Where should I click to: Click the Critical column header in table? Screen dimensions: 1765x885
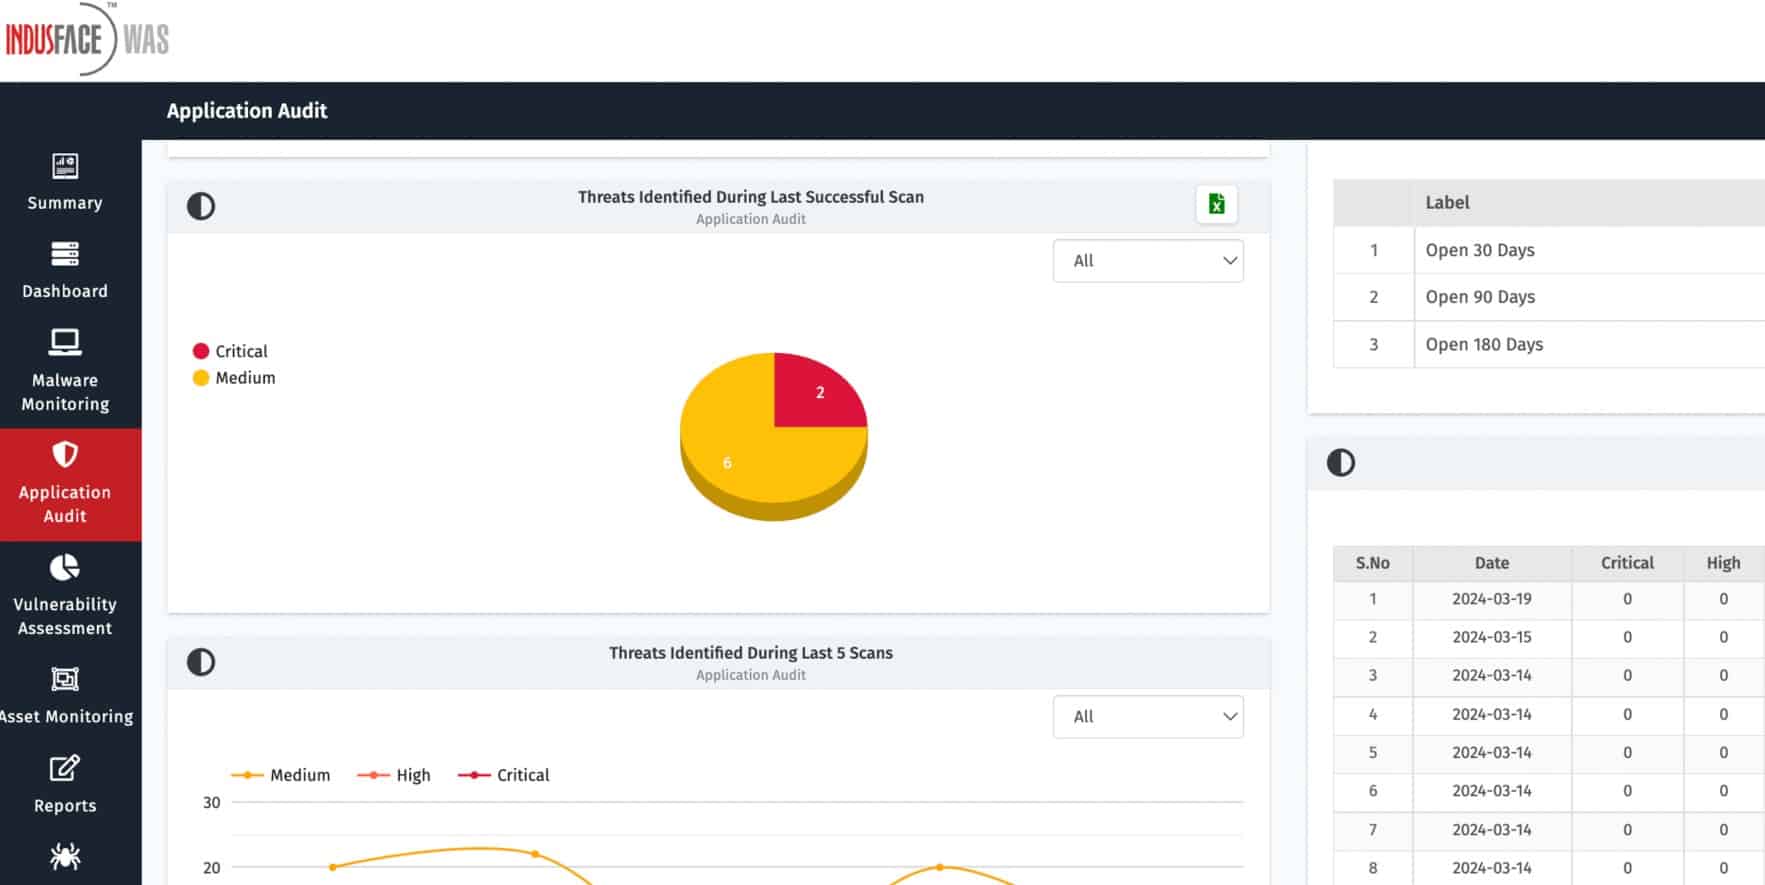point(1627,563)
